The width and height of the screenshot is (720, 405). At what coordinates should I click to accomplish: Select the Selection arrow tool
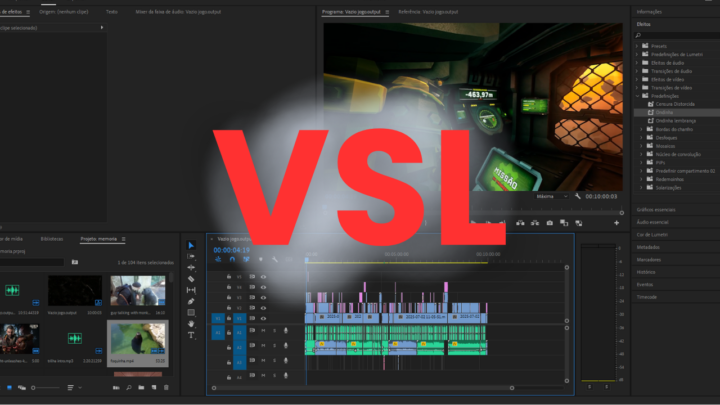tap(191, 246)
